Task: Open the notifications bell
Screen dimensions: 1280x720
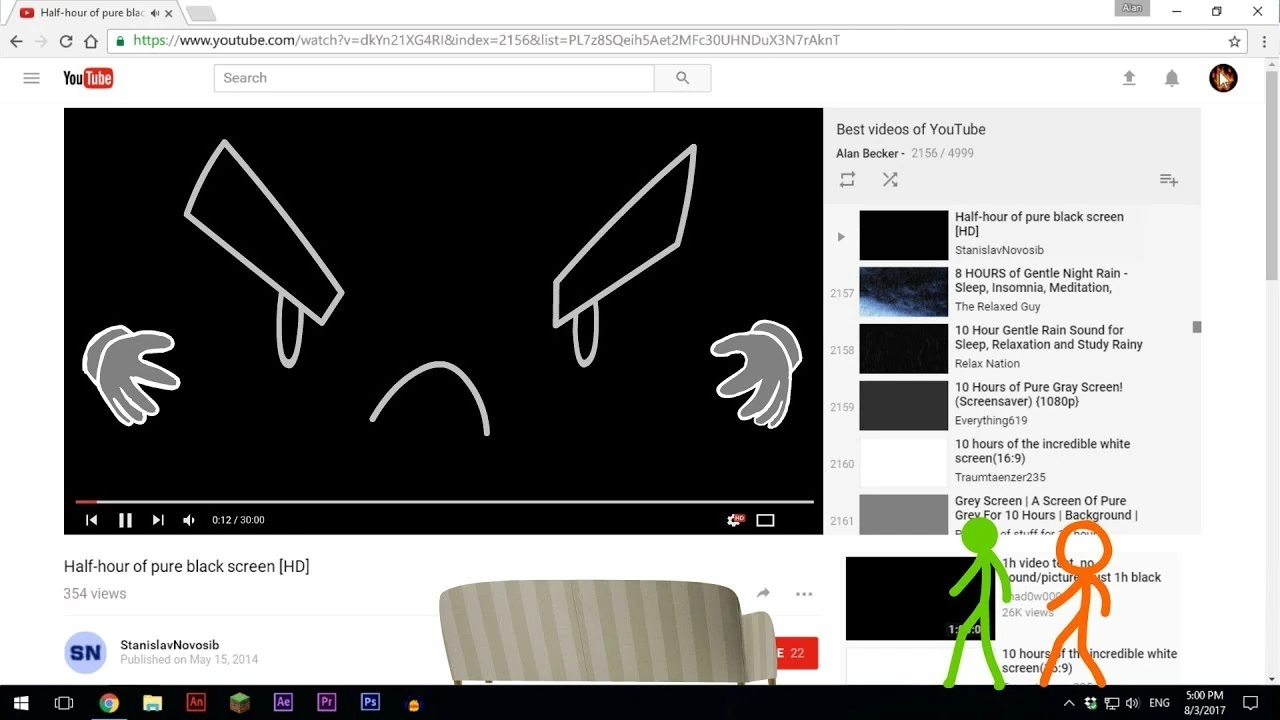Action: pos(1171,77)
